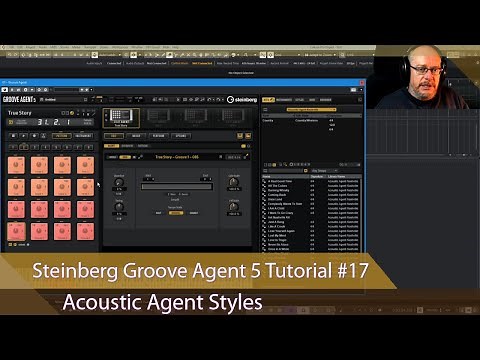The image size is (480, 360).
Task: Click the True Story kit name
Action: click(20, 113)
